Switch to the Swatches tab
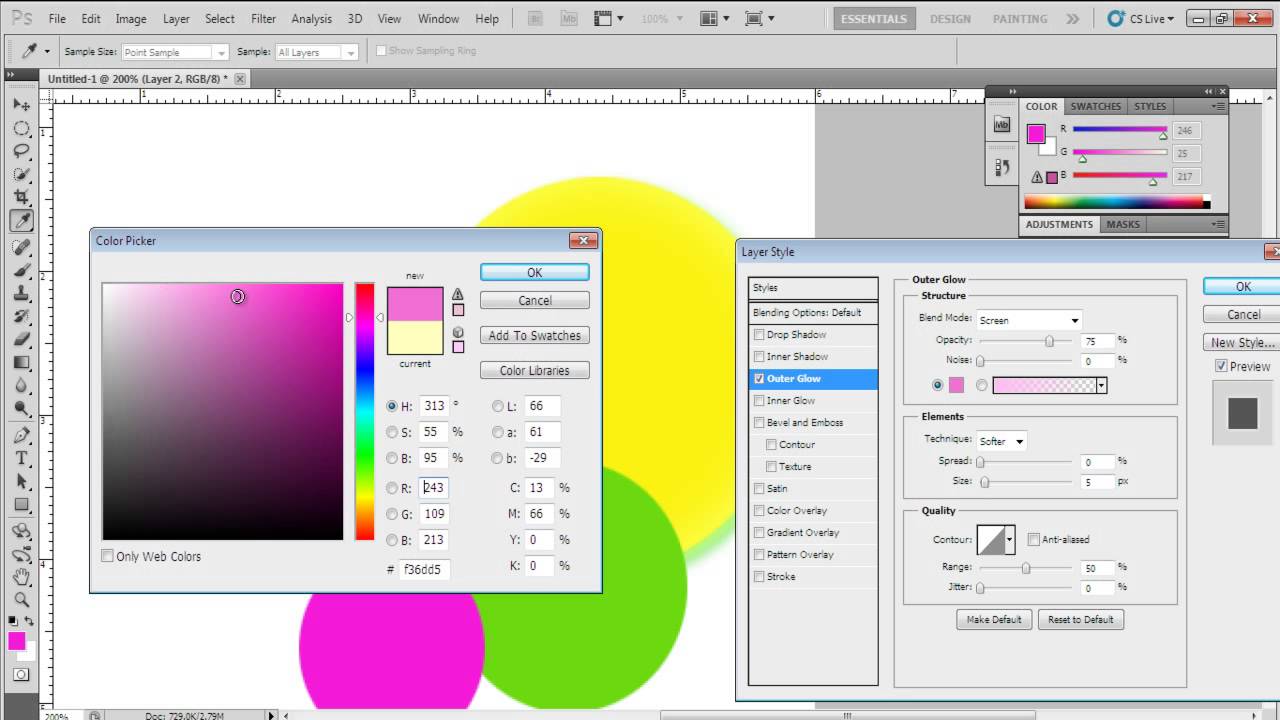 coord(1096,106)
